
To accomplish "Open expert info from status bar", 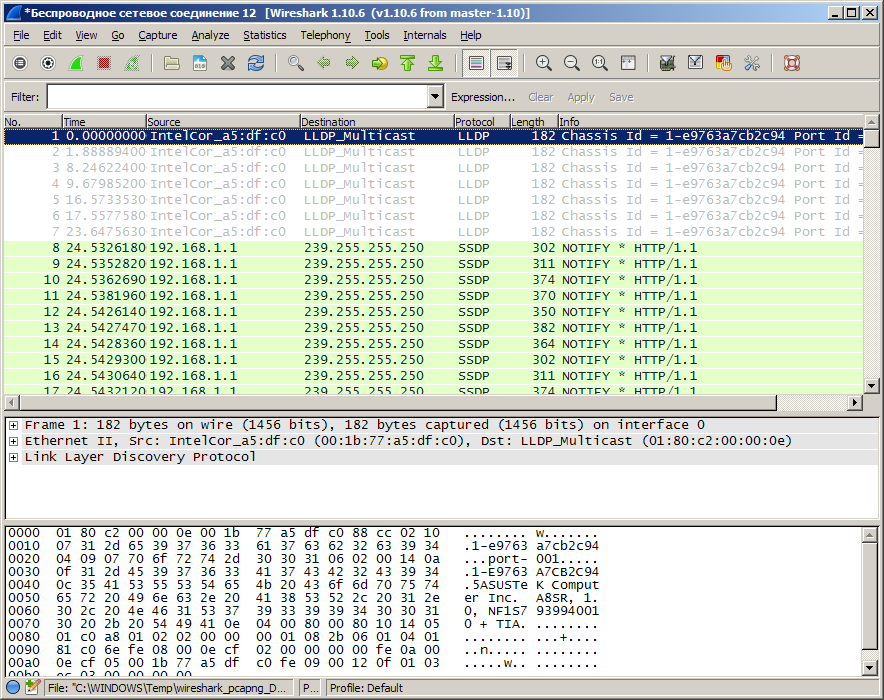I will (x=13, y=687).
